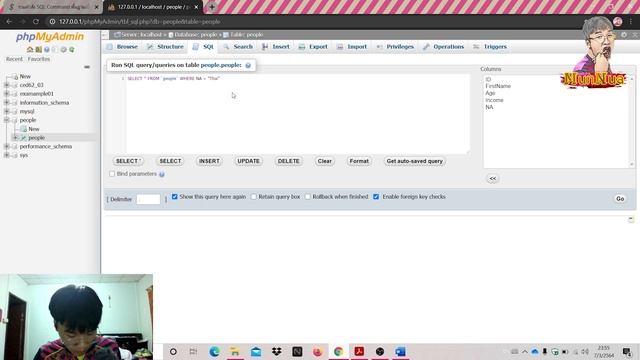Switch to the Browse tab
The image size is (640, 360).
122,47
